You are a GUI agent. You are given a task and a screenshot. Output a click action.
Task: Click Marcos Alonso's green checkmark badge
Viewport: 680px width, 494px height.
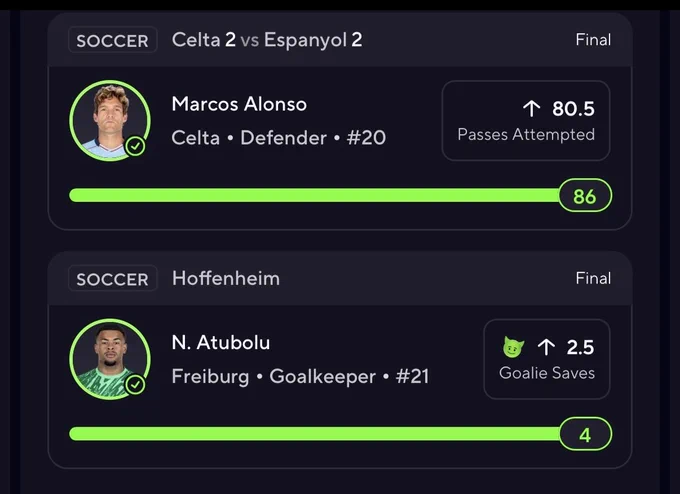[135, 146]
